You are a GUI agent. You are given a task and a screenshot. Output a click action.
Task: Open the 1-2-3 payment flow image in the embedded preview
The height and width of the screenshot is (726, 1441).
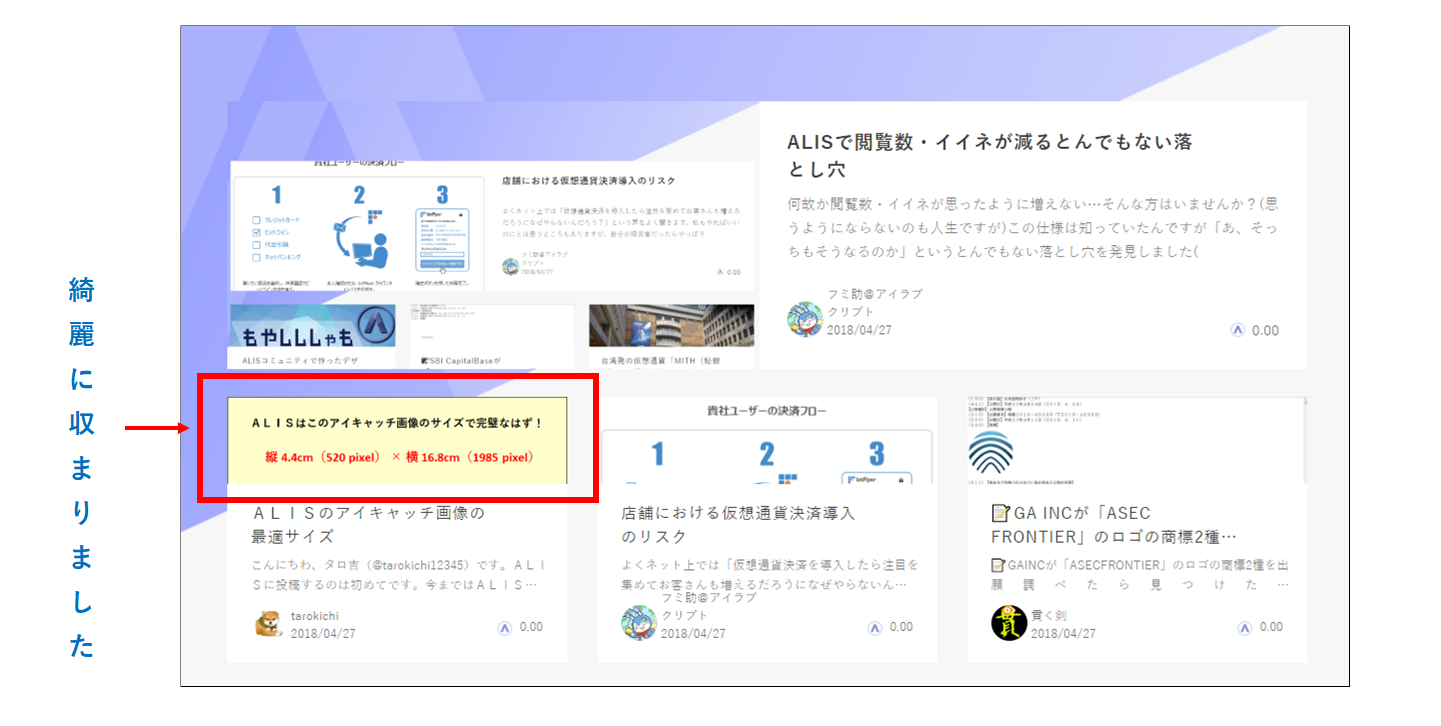[x=360, y=226]
